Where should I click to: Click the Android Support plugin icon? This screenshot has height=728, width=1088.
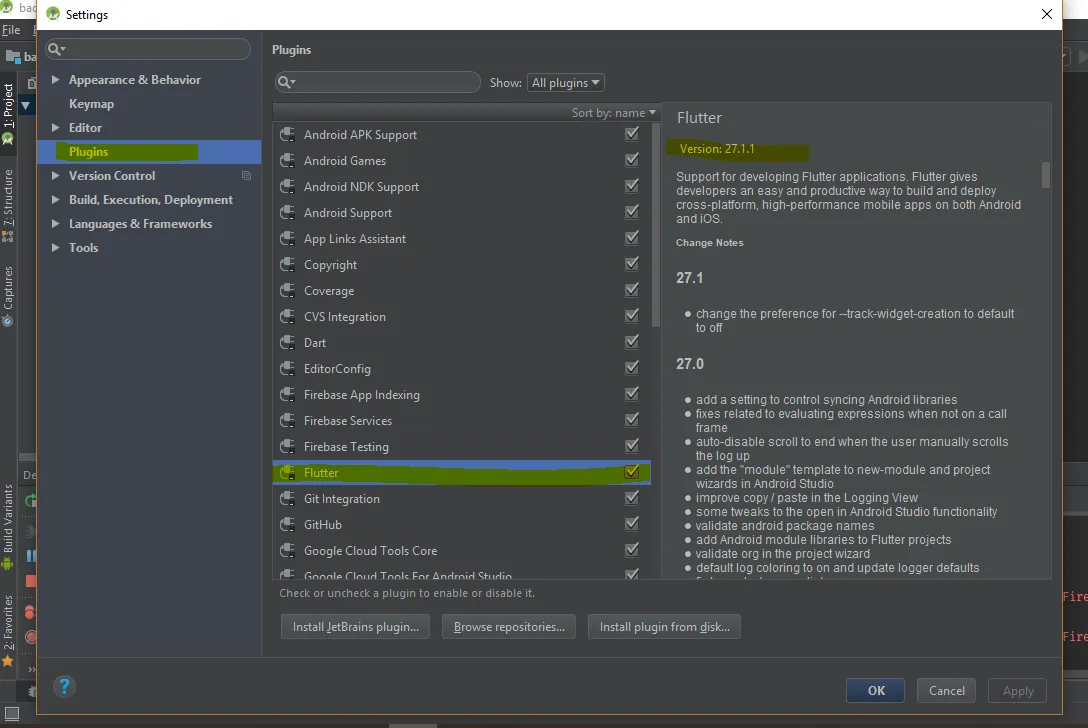pyautogui.click(x=287, y=212)
